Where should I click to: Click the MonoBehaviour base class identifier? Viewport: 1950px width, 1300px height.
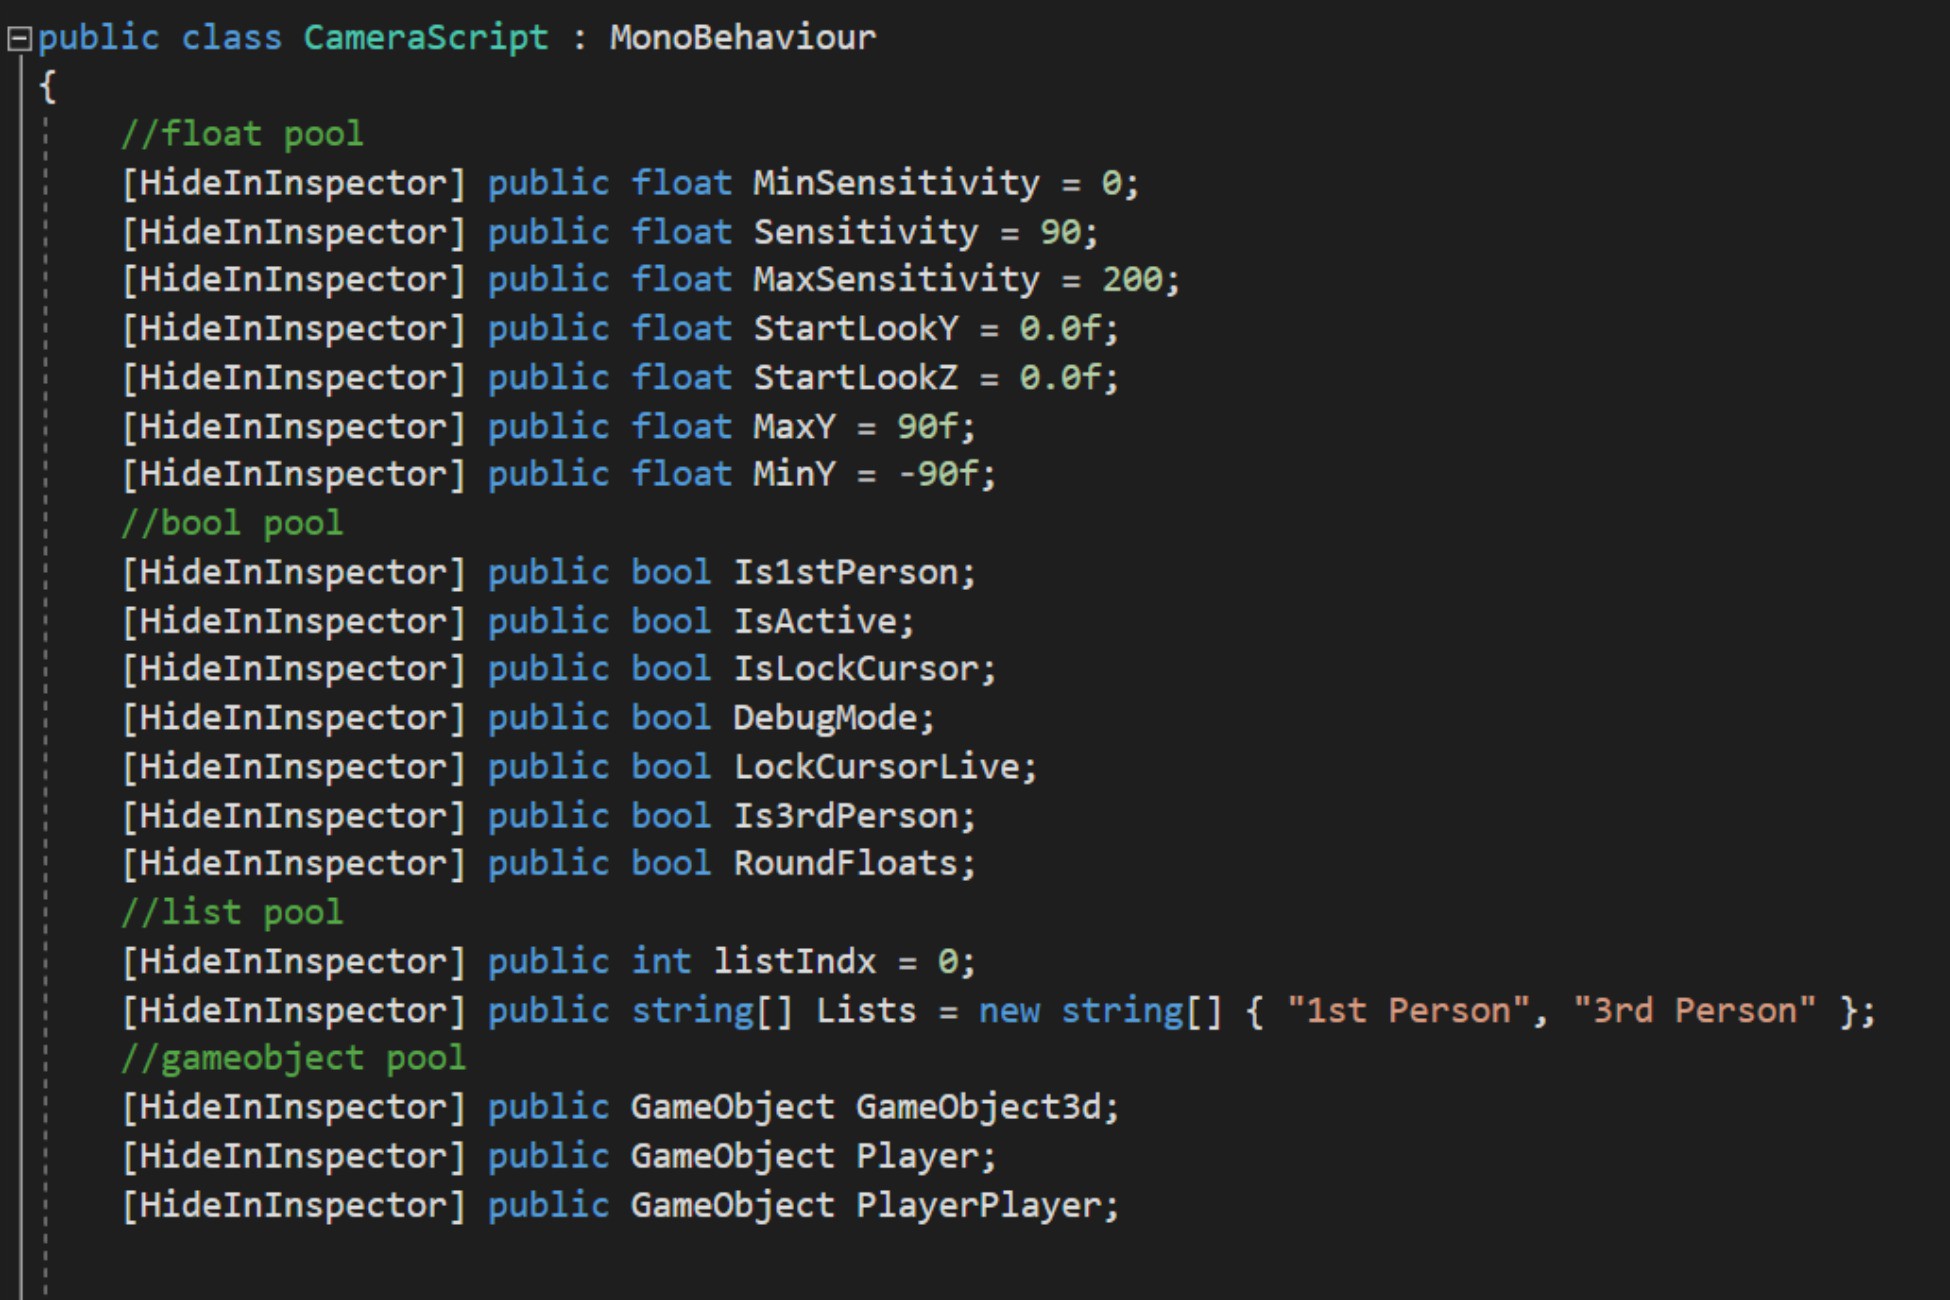click(742, 38)
